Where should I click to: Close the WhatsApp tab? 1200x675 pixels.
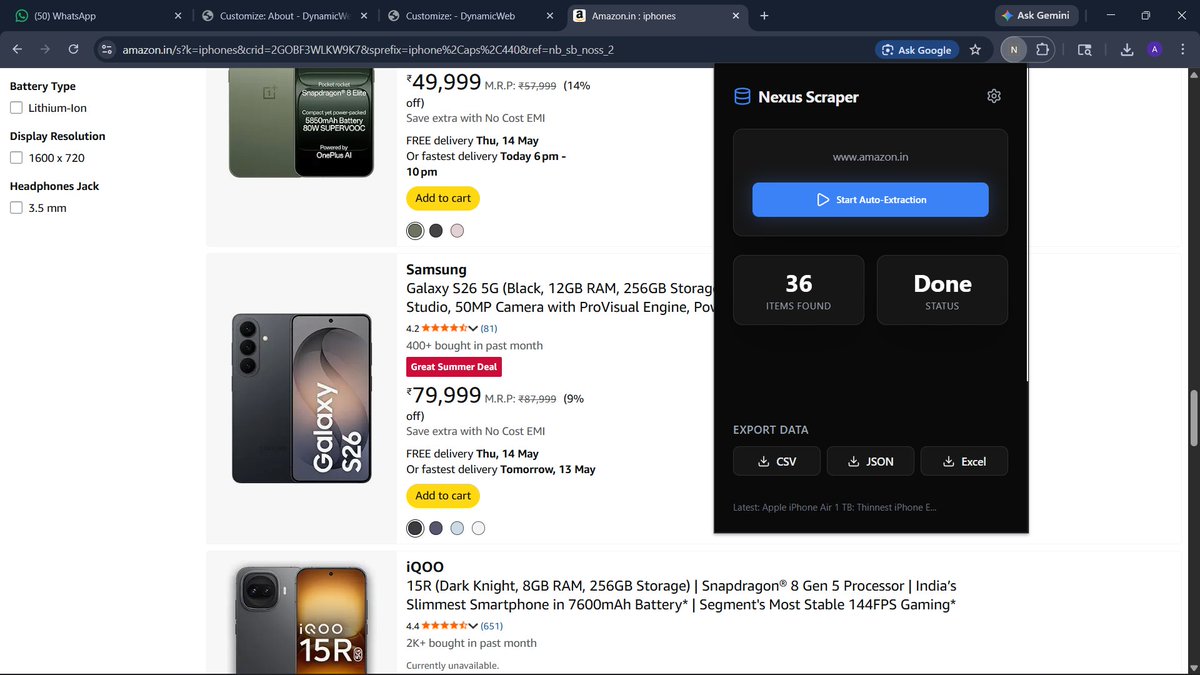coord(178,16)
